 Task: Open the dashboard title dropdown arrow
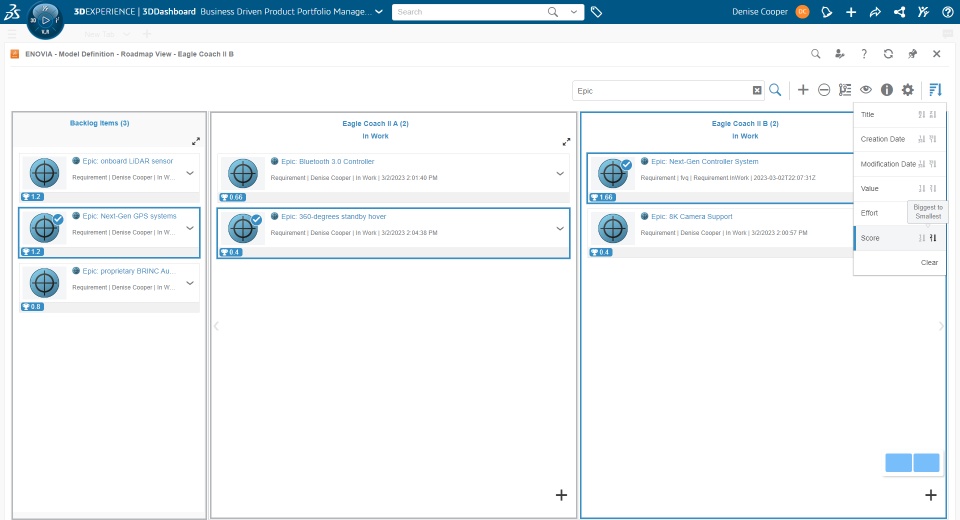click(x=379, y=12)
